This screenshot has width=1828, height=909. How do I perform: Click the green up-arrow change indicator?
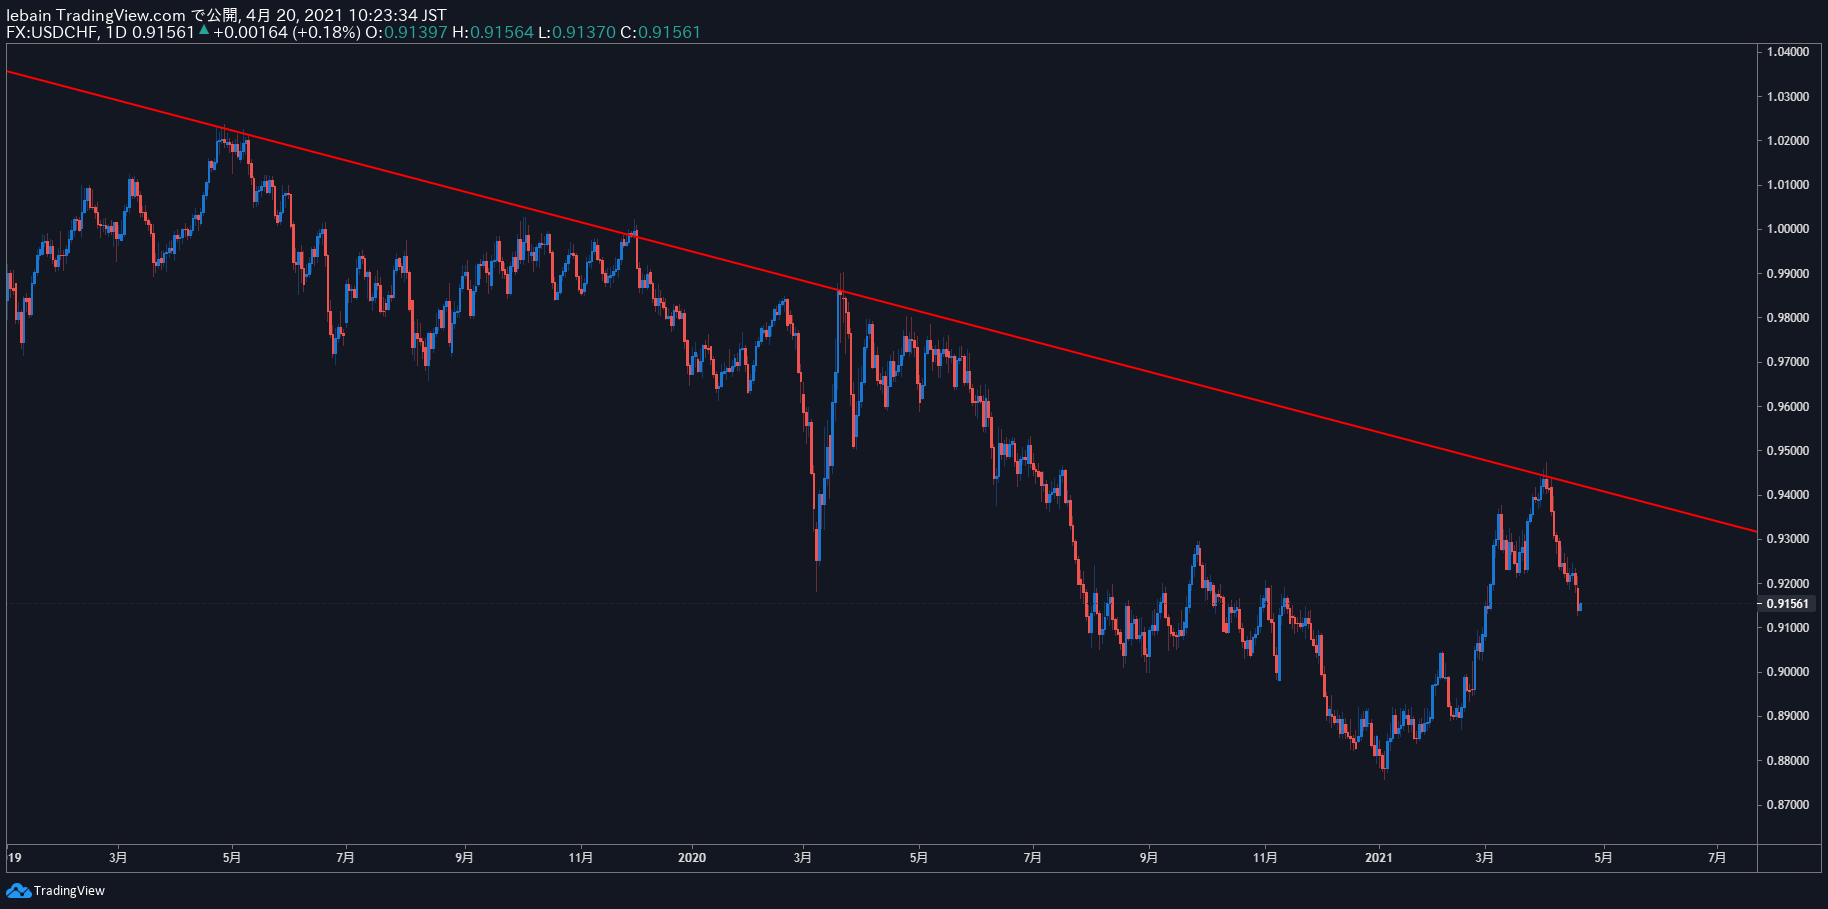pos(204,31)
